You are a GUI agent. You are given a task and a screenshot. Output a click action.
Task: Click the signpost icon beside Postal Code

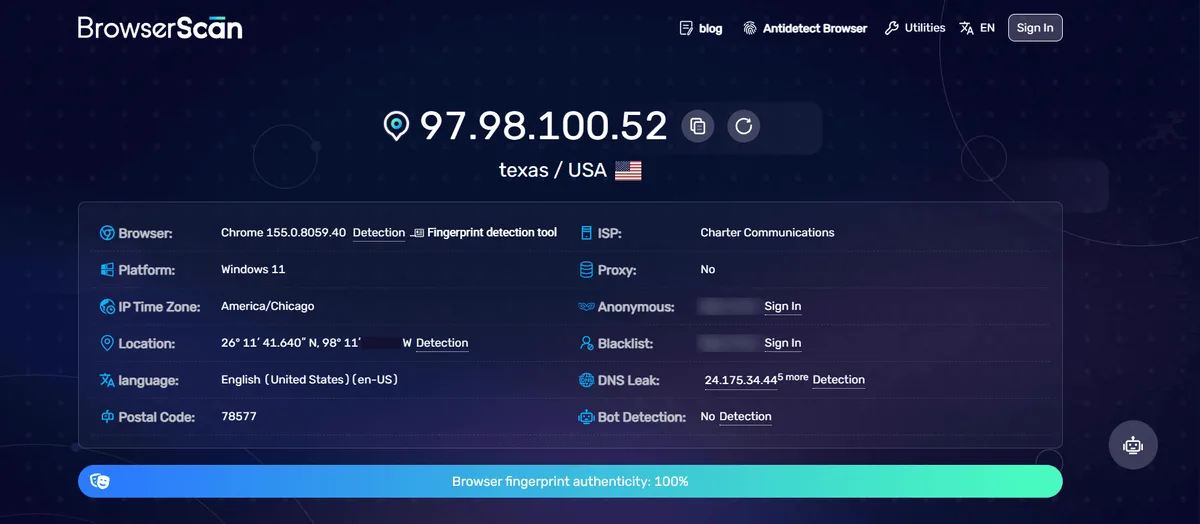pyautogui.click(x=107, y=417)
